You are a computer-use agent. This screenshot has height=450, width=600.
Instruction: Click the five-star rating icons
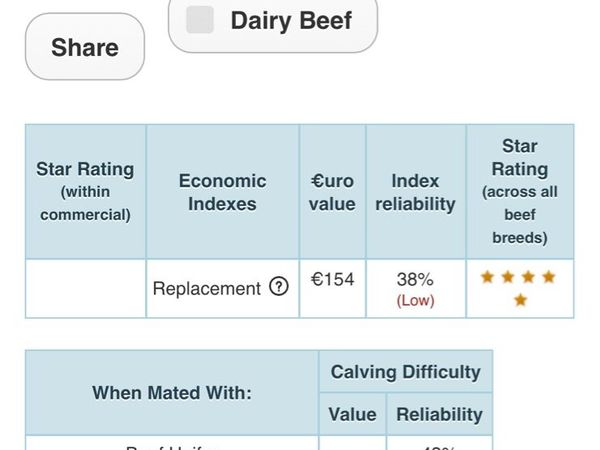[518, 288]
